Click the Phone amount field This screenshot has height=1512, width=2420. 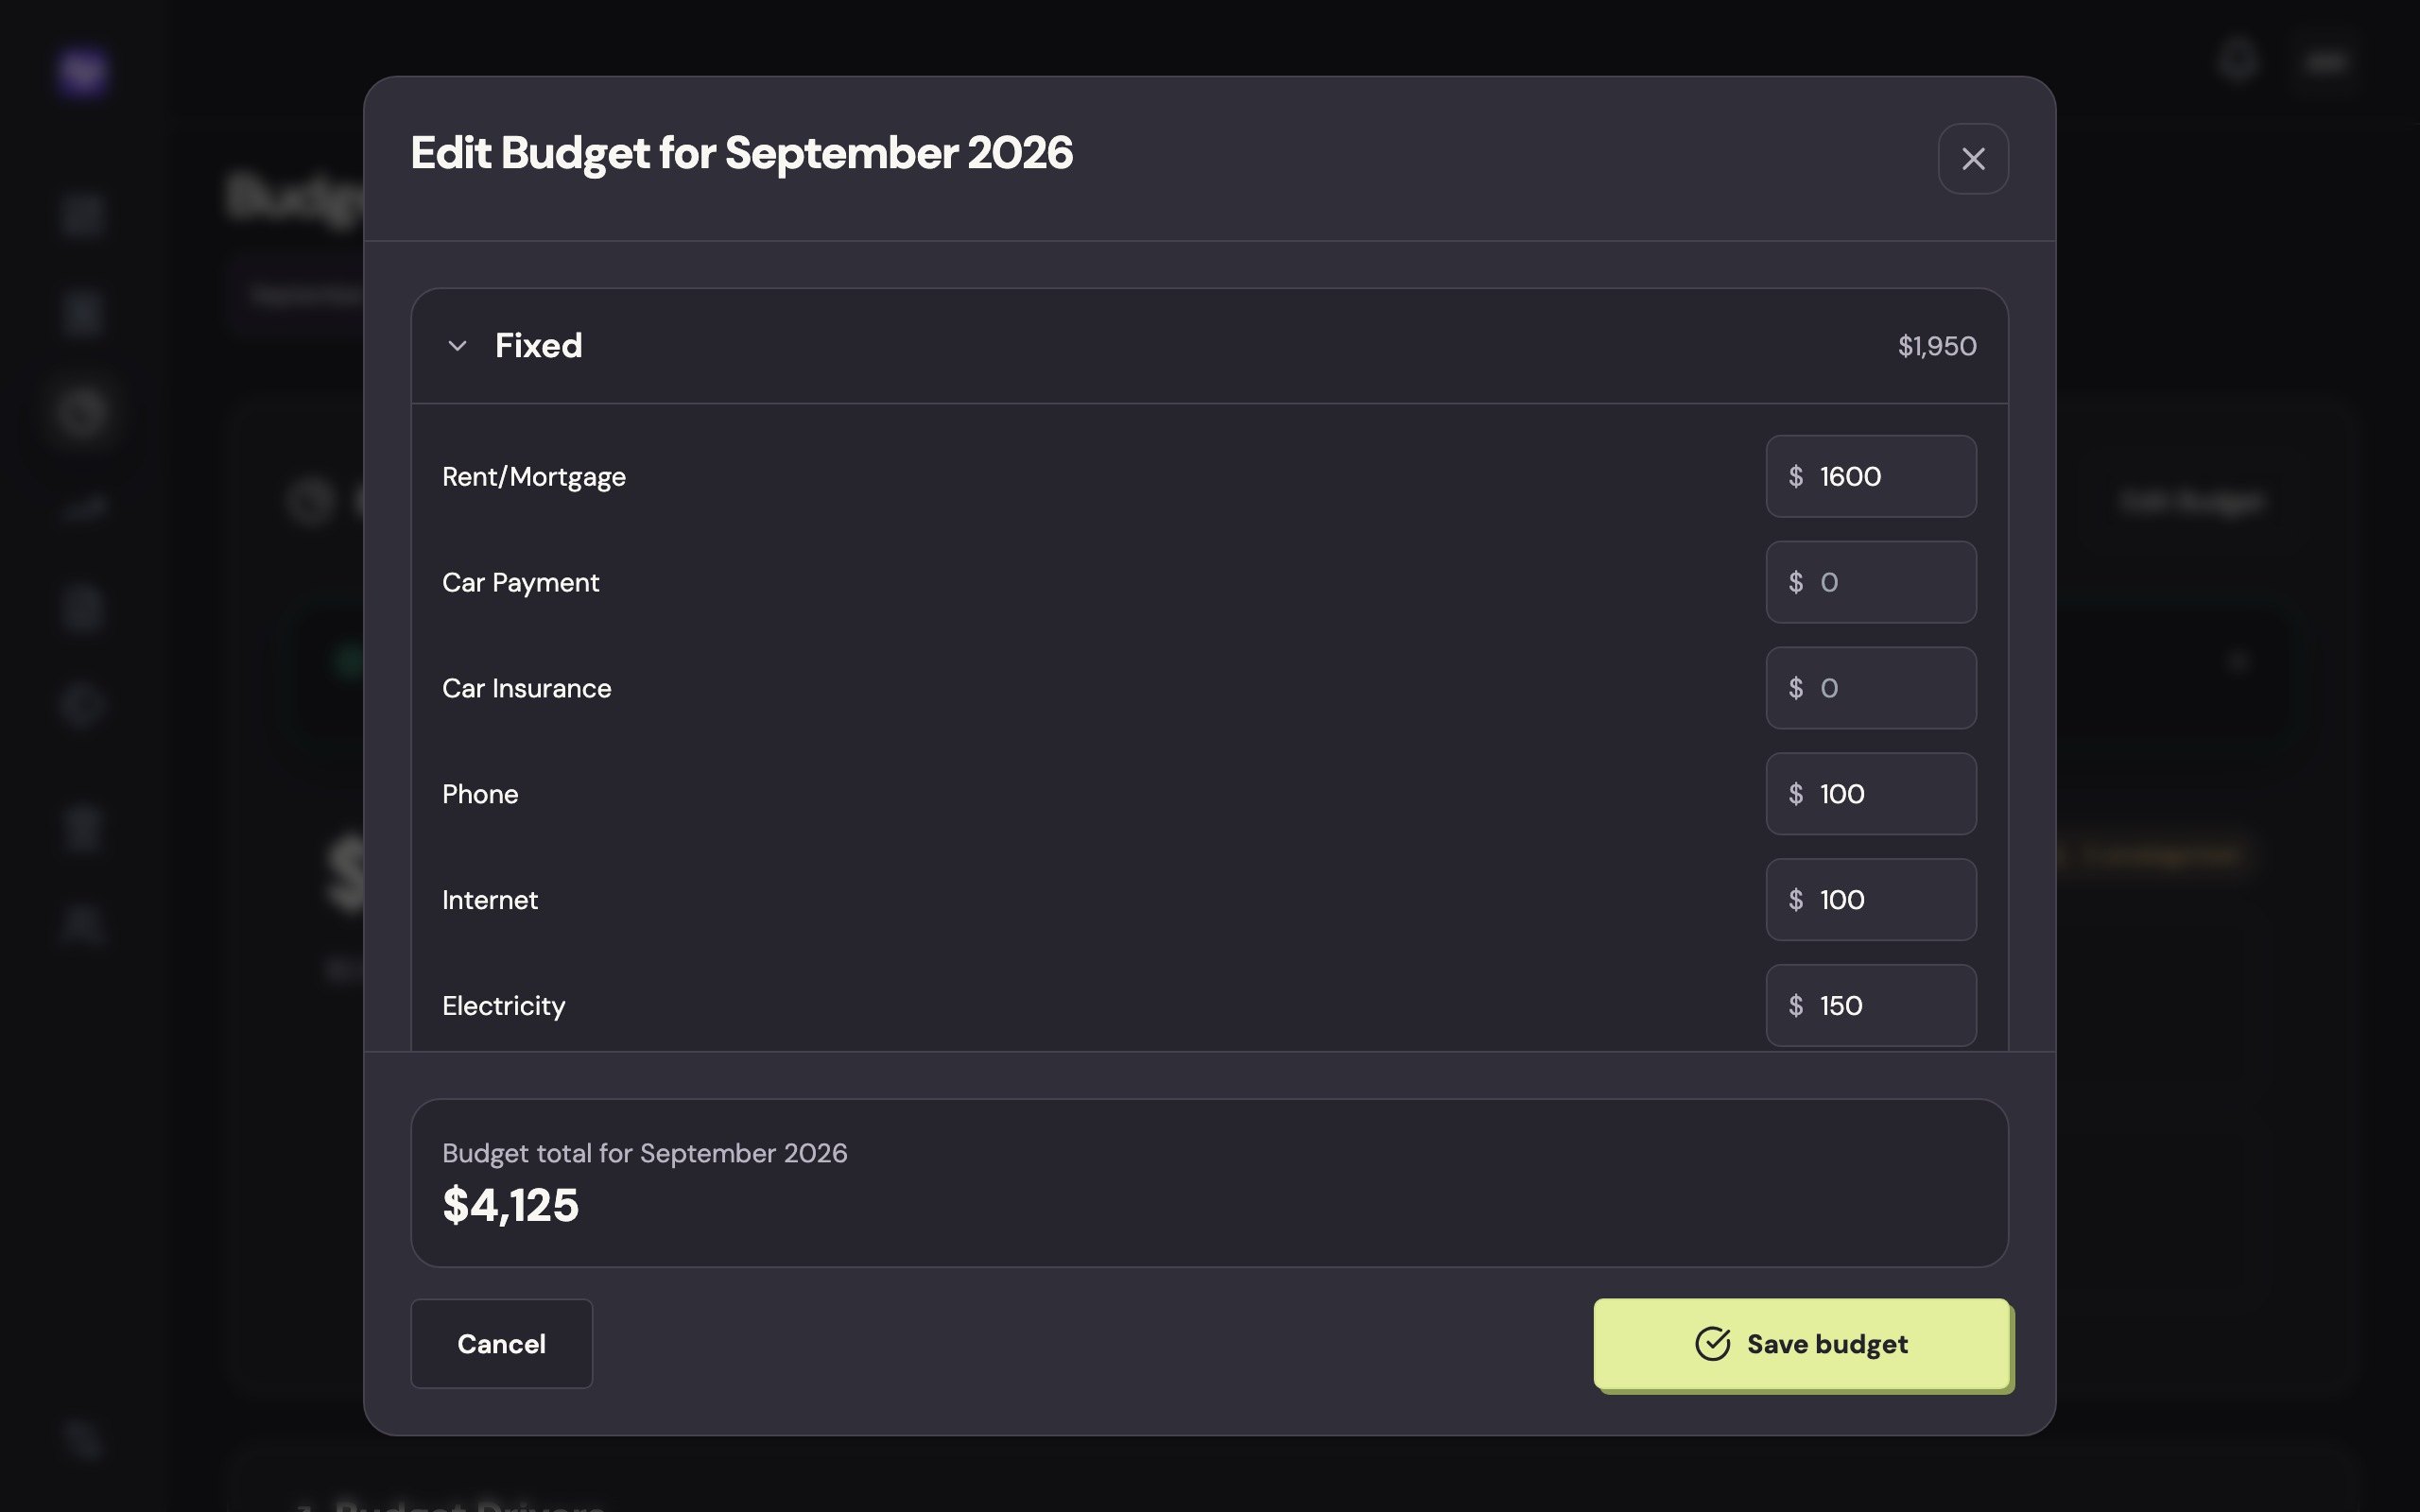click(1870, 794)
